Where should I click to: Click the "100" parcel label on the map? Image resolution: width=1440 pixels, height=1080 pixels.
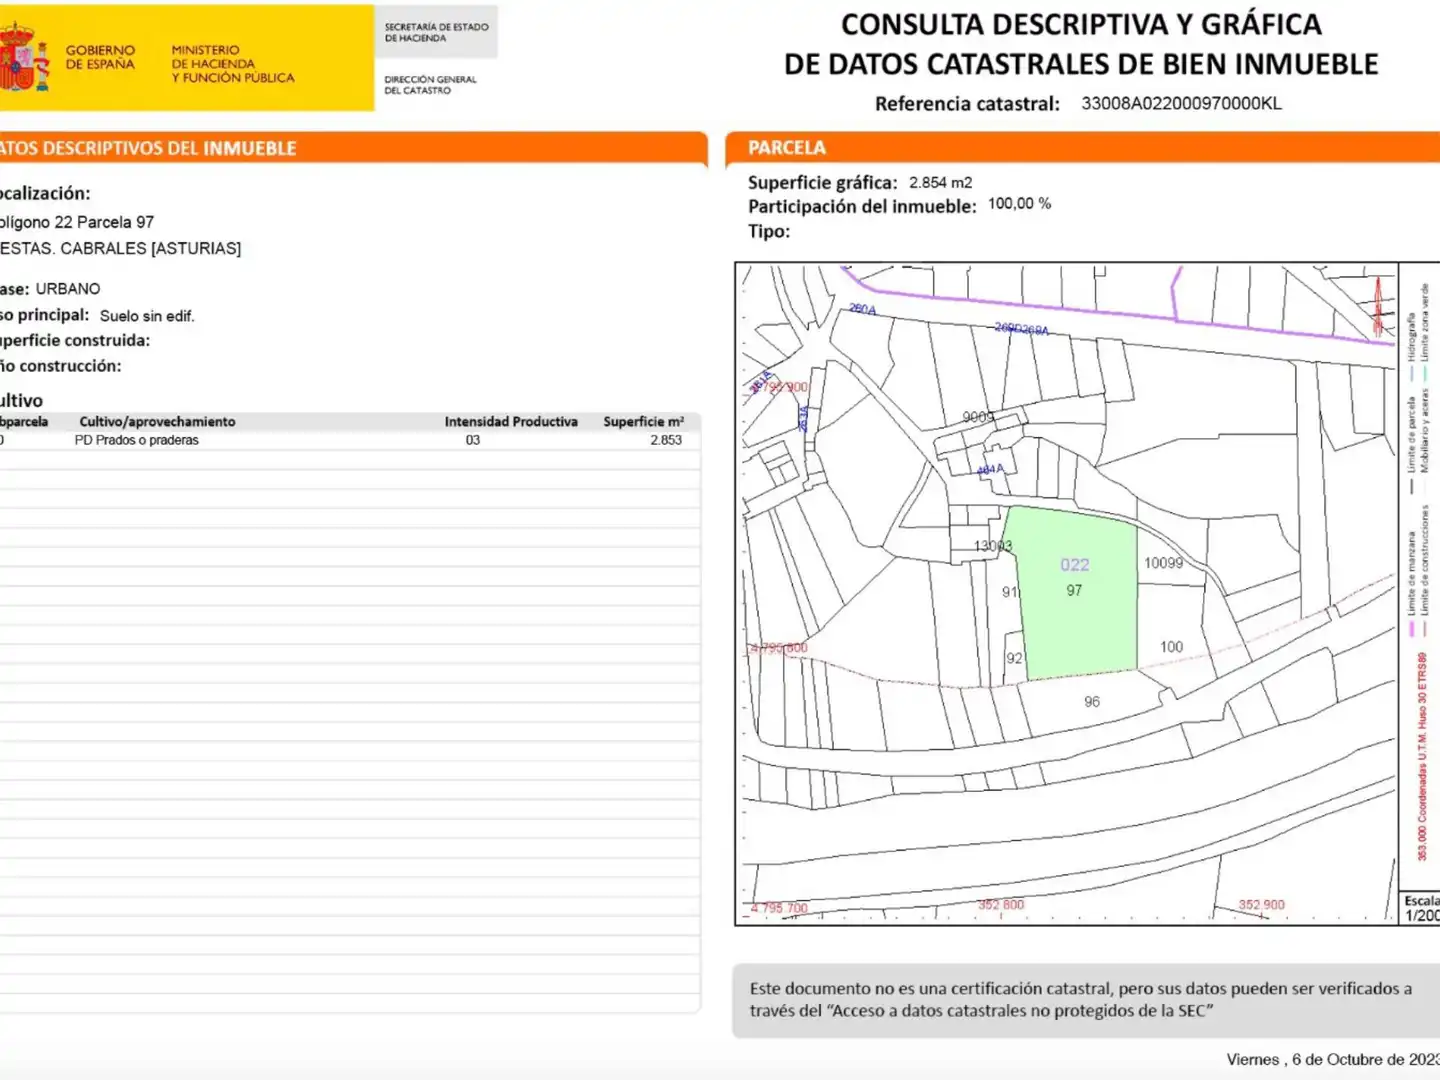point(1171,647)
